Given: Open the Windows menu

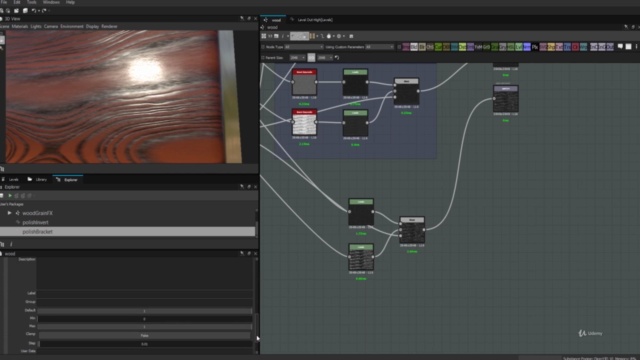Looking at the screenshot, I should pyautogui.click(x=51, y=2).
